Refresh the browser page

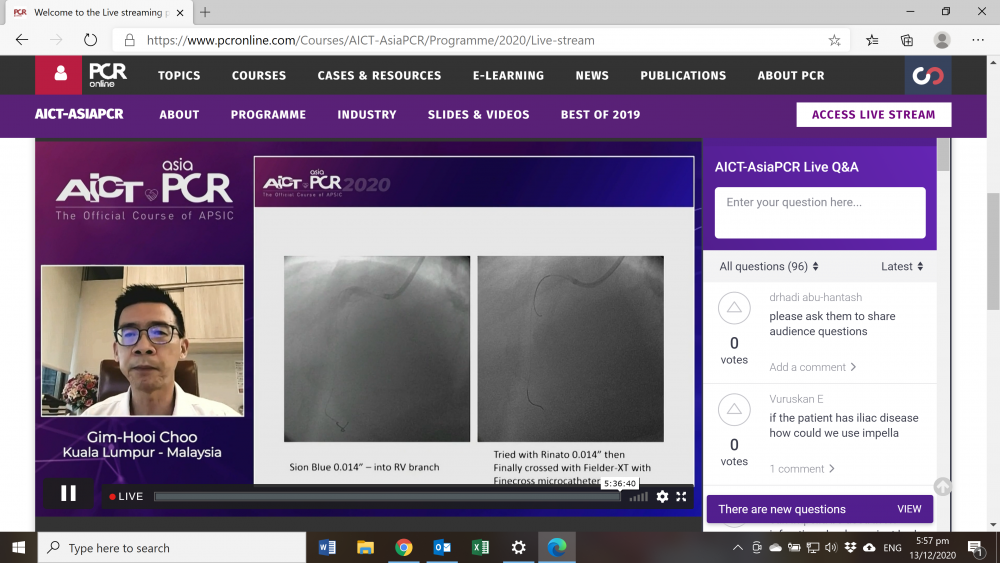click(91, 40)
